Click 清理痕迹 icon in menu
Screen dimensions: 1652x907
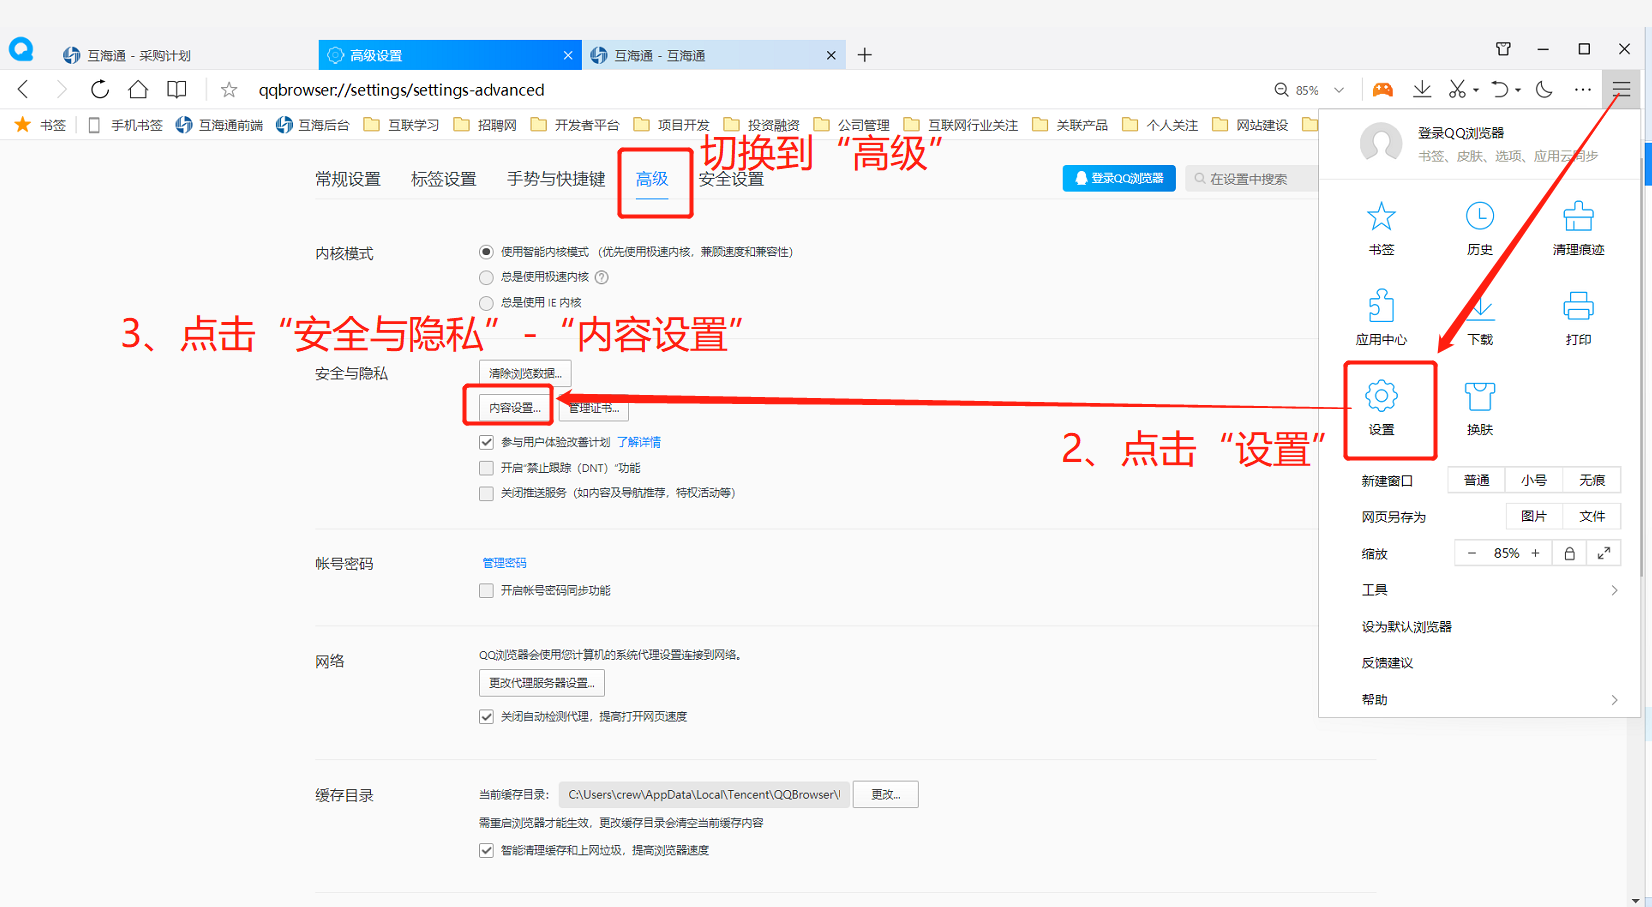click(1578, 229)
